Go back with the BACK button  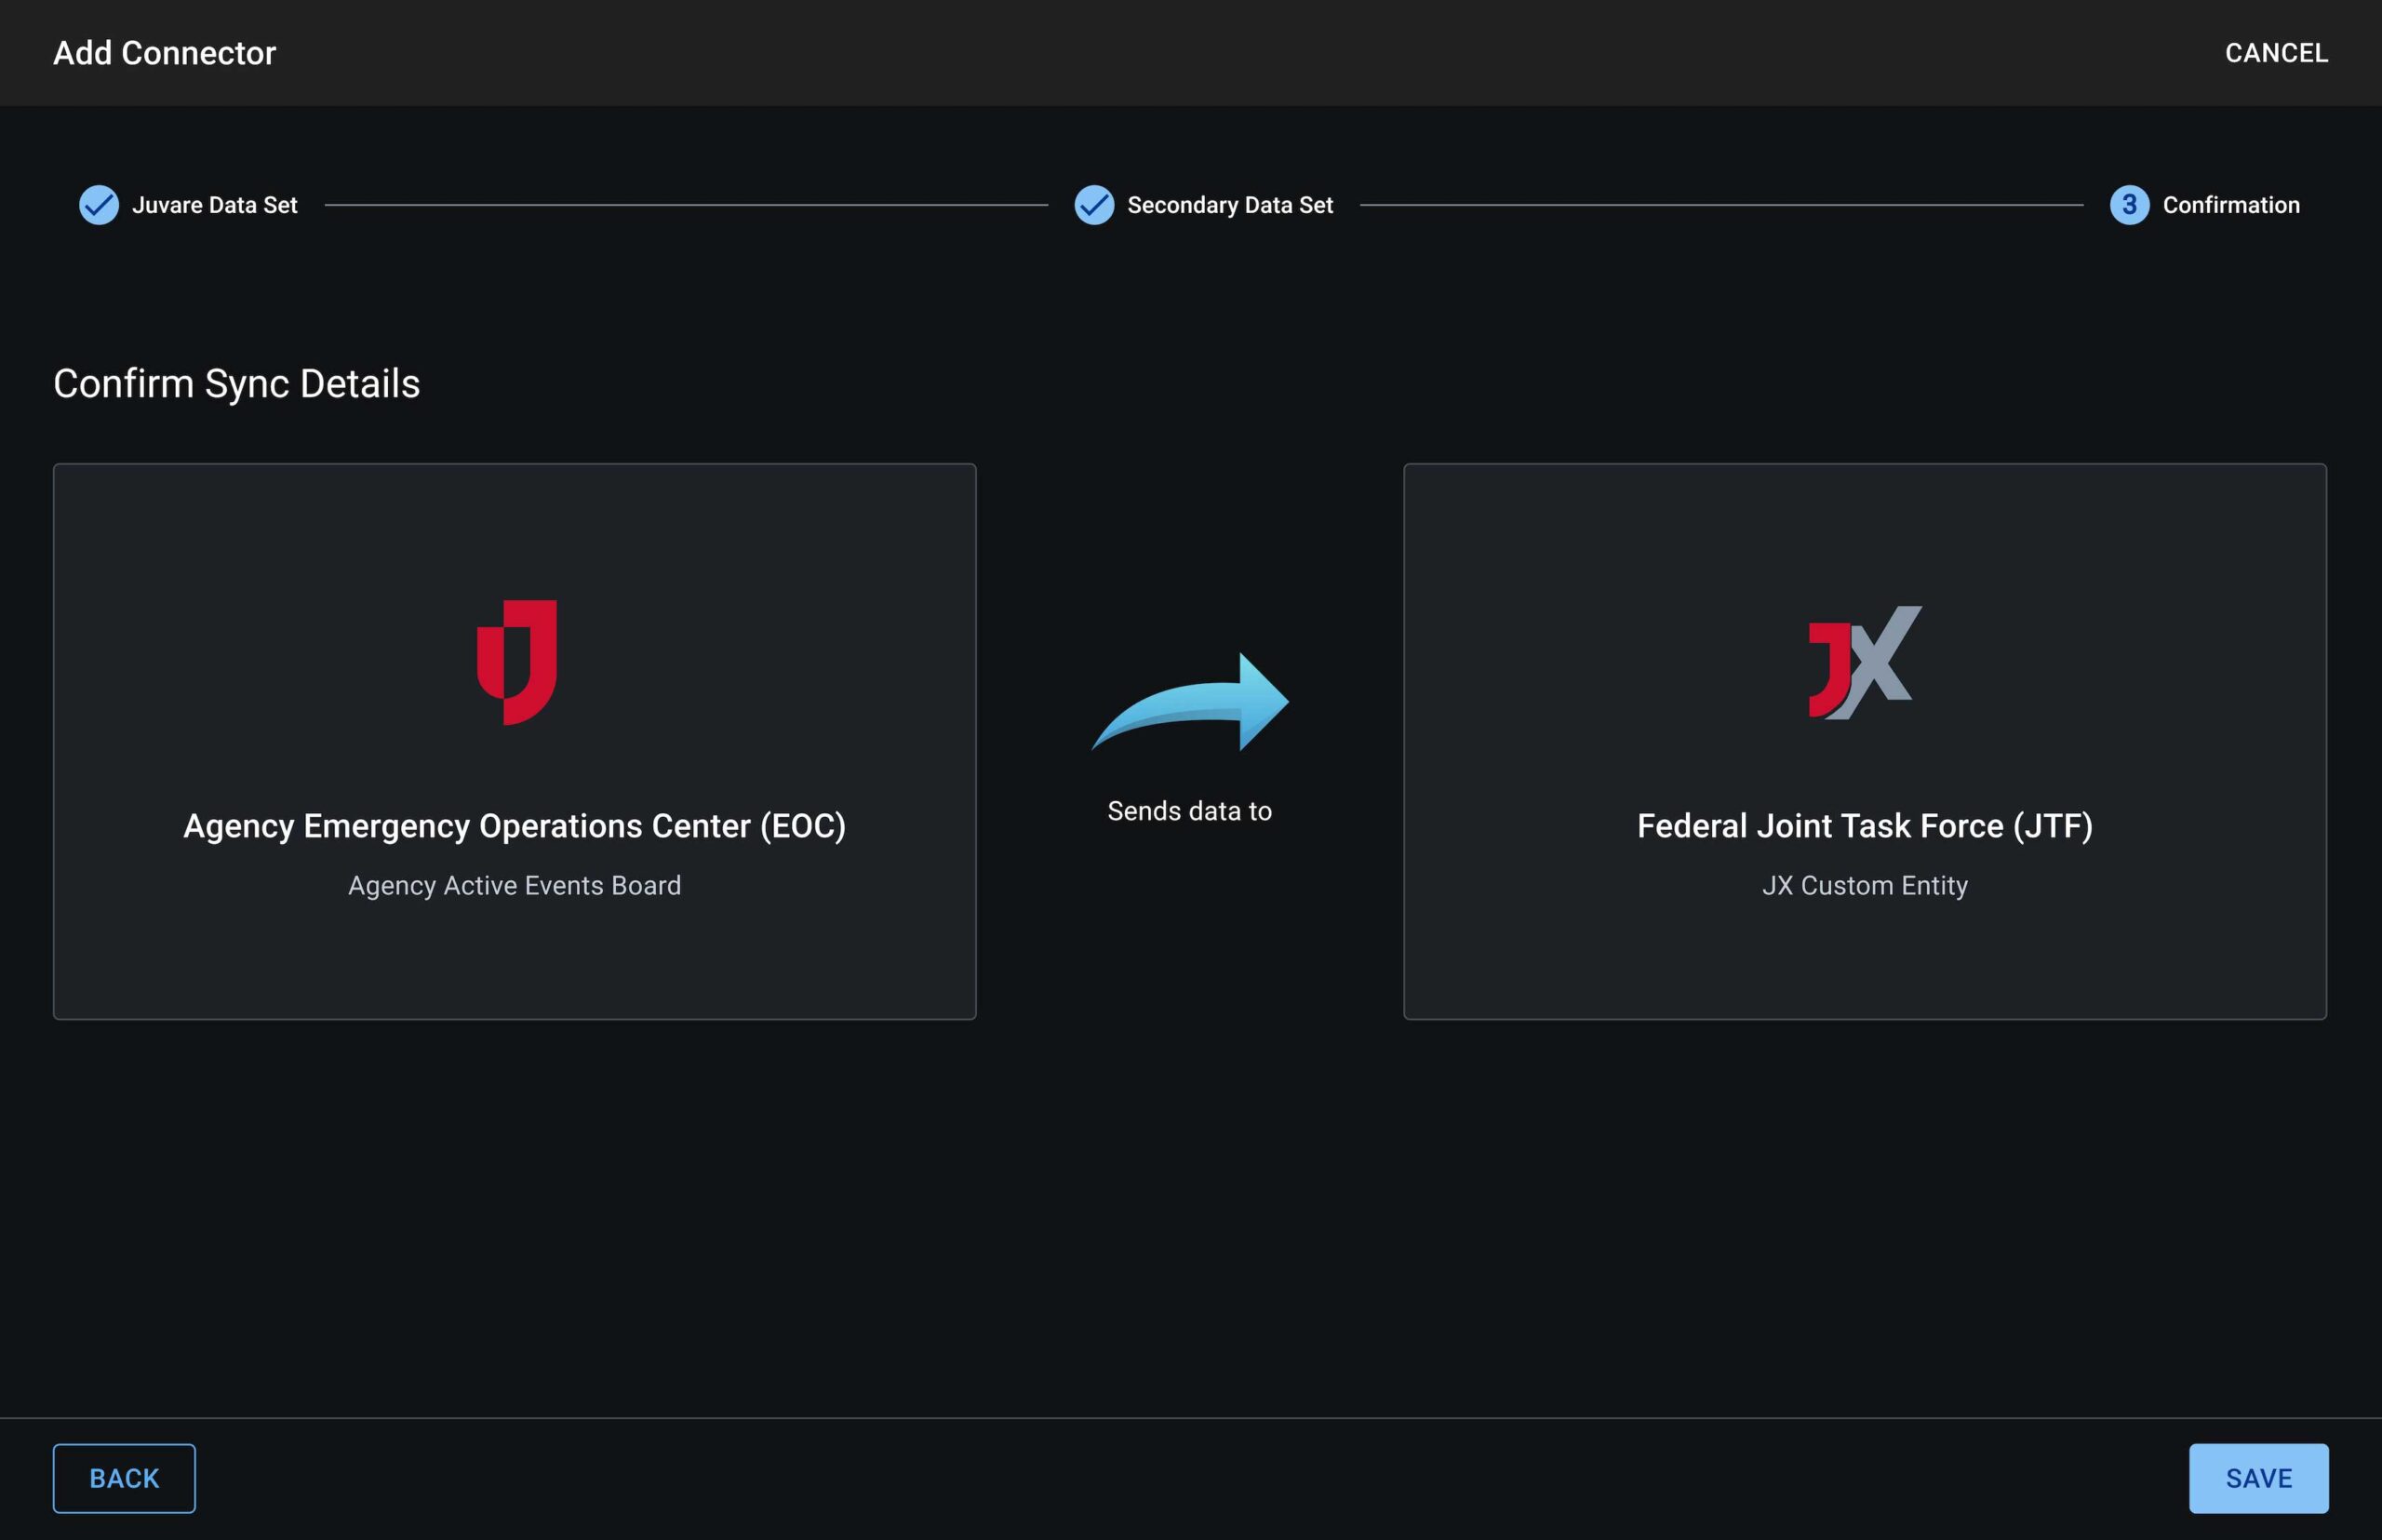coord(124,1478)
